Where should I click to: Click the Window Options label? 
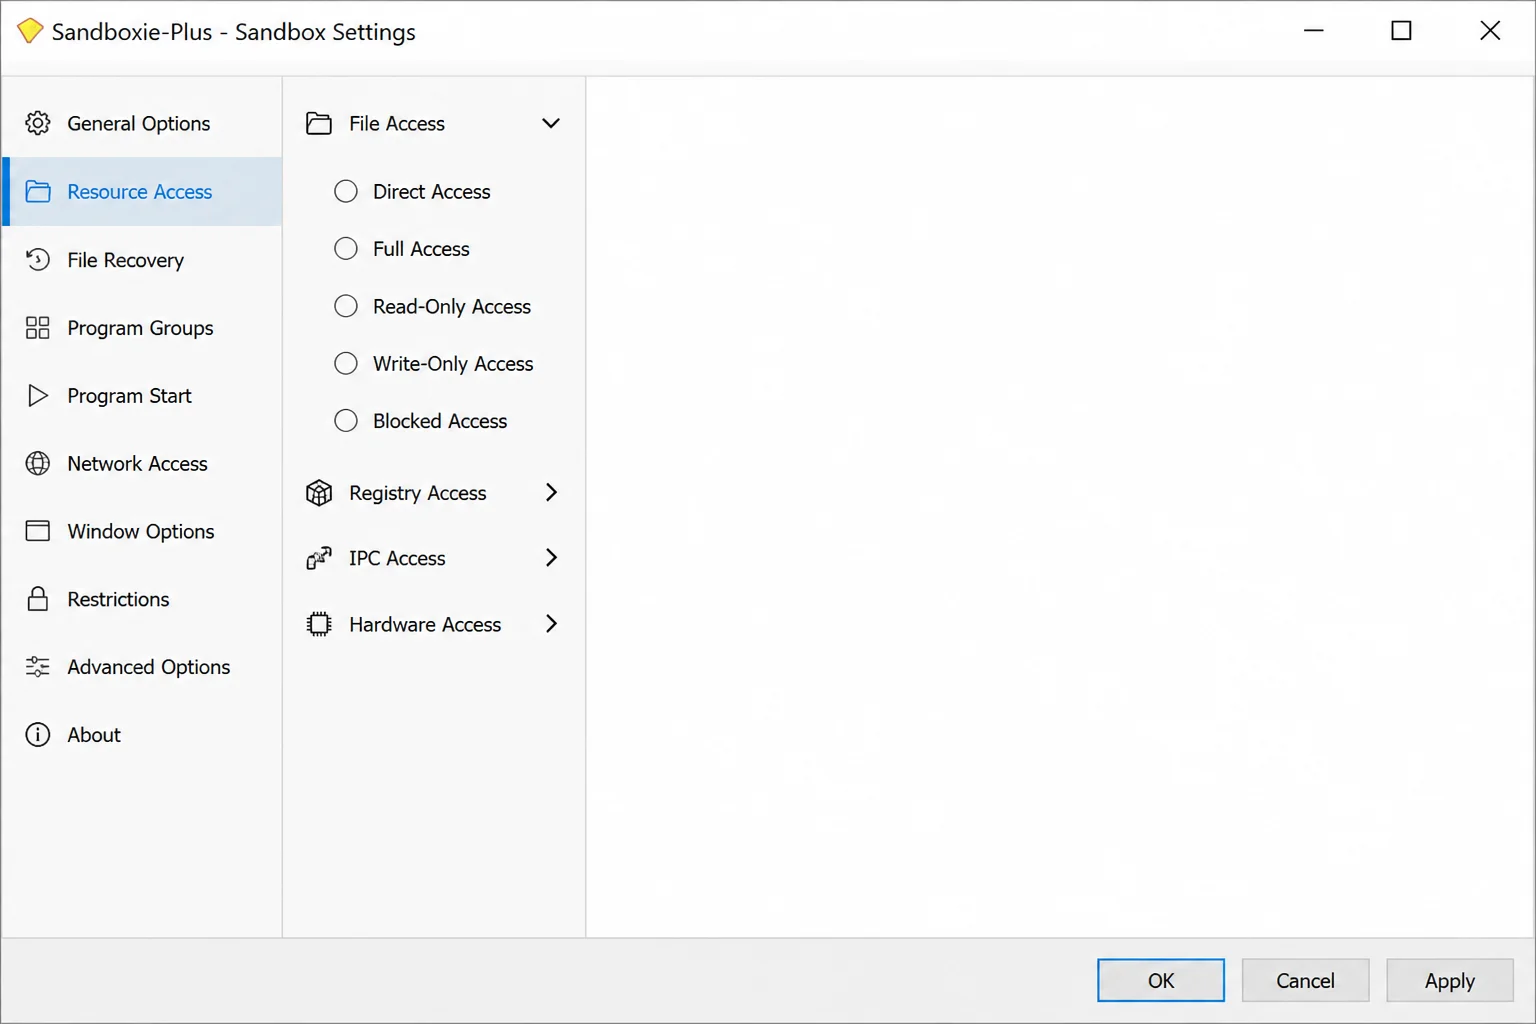click(141, 531)
